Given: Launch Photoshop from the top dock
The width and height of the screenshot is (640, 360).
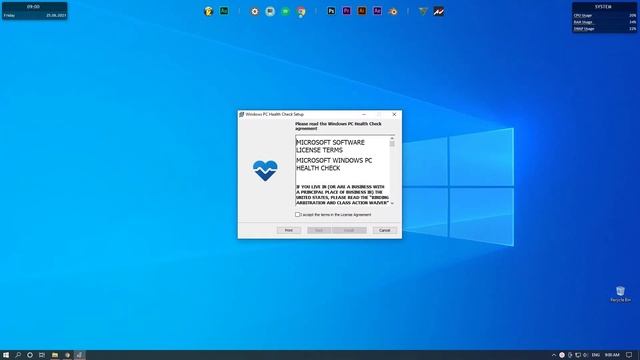Looking at the screenshot, I should point(331,11).
